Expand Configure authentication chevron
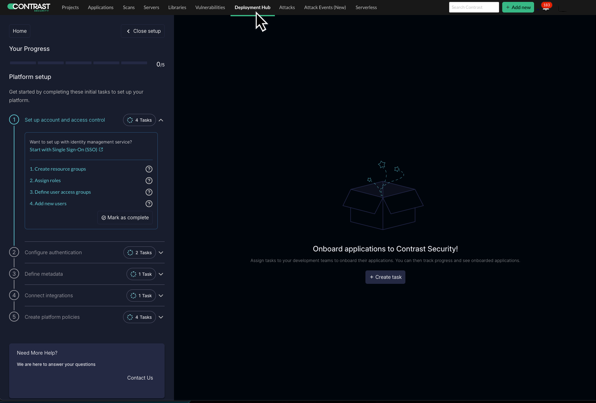 161,252
